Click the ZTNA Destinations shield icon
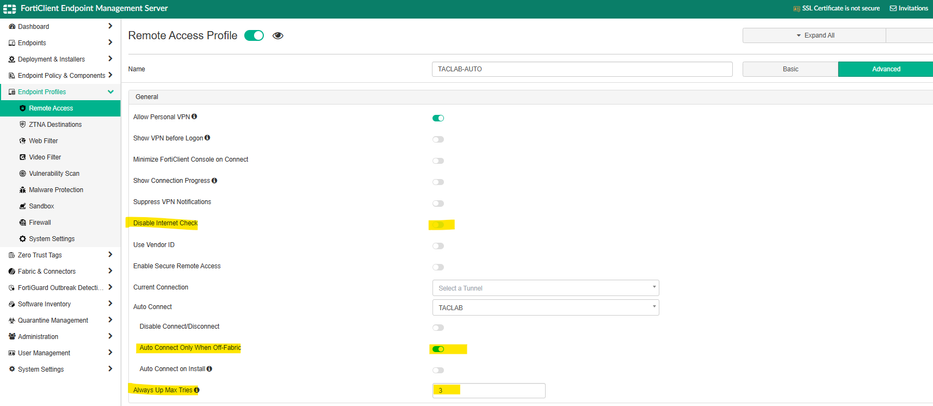 click(x=23, y=124)
